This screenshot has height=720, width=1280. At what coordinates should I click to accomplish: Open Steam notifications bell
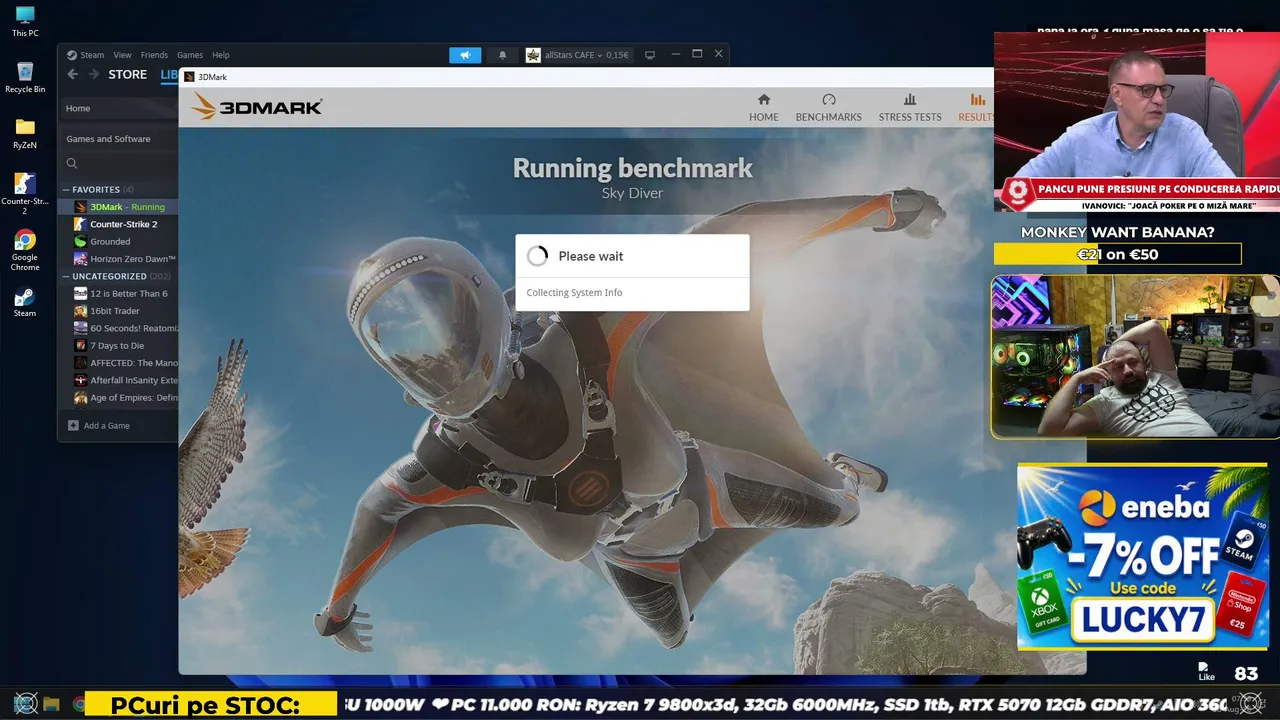[502, 55]
